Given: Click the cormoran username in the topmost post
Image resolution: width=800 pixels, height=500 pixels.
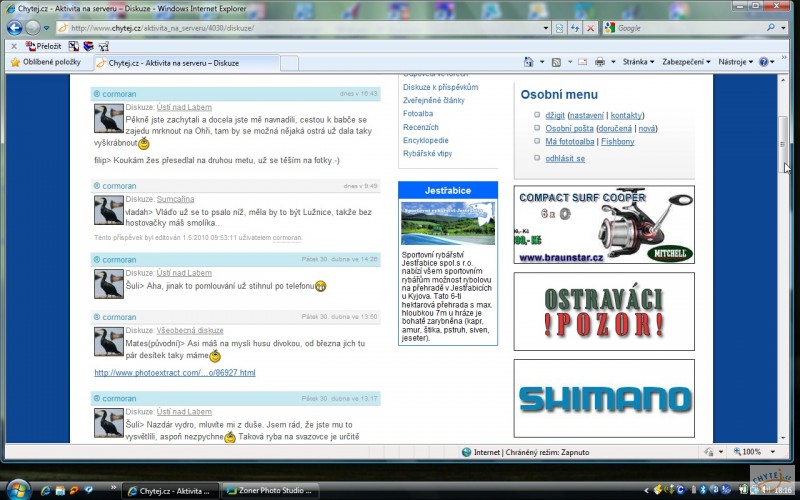Looking at the screenshot, I should pos(119,94).
